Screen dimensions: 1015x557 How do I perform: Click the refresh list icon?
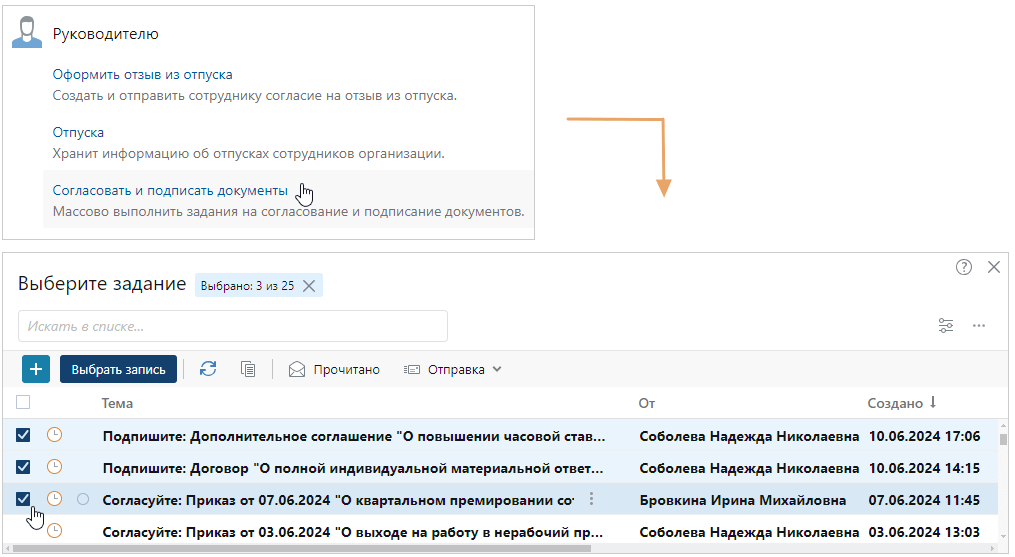(x=208, y=369)
